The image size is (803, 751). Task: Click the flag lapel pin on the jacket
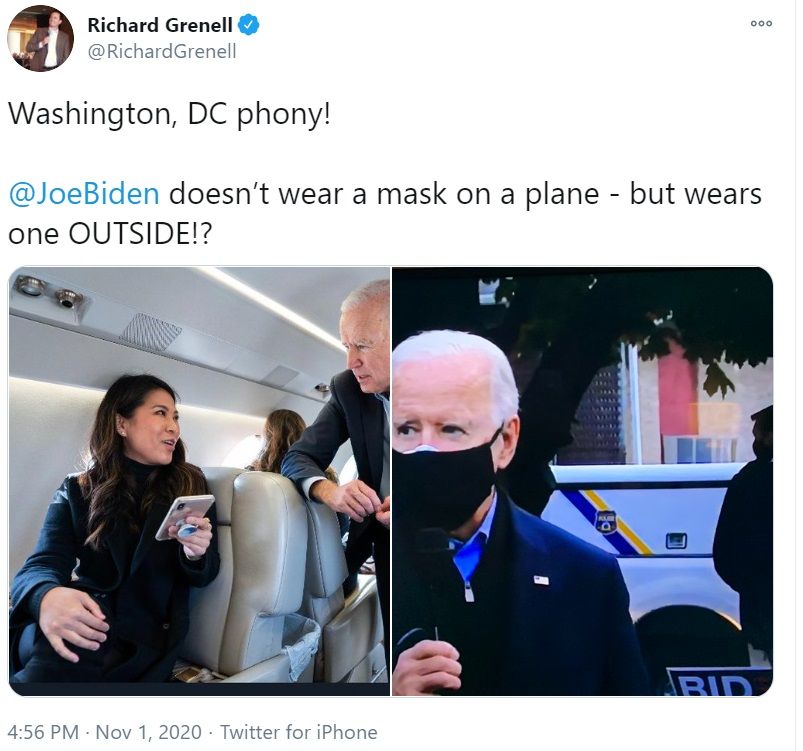(541, 580)
